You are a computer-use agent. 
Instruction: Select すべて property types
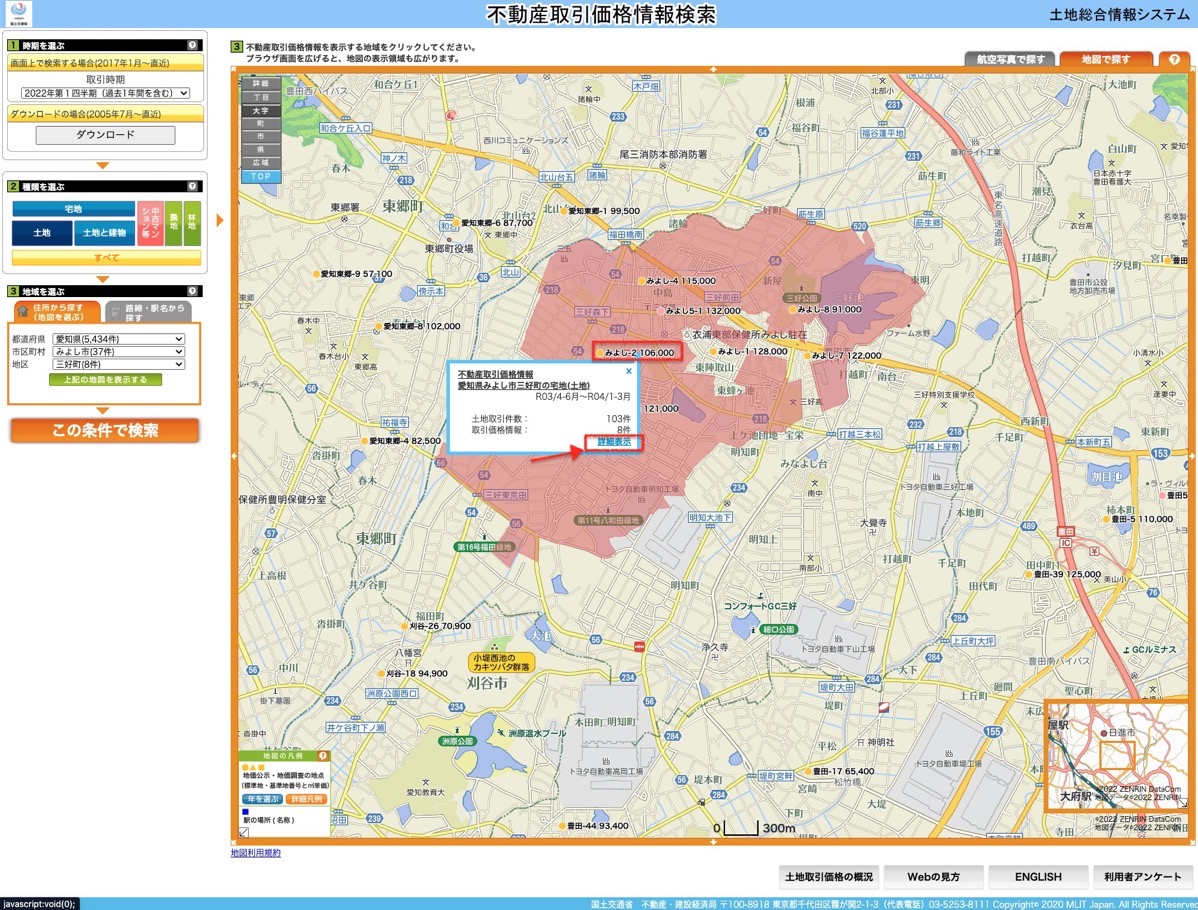[x=107, y=257]
